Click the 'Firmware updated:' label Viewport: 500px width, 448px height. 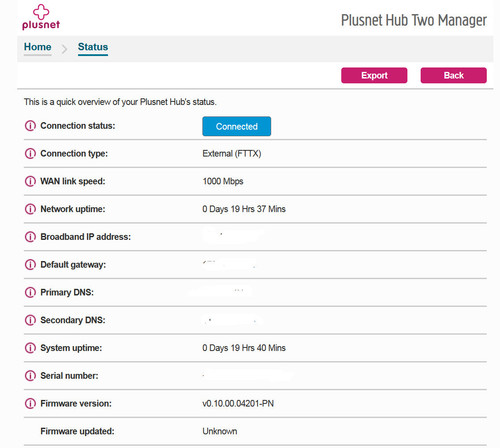[77, 431]
